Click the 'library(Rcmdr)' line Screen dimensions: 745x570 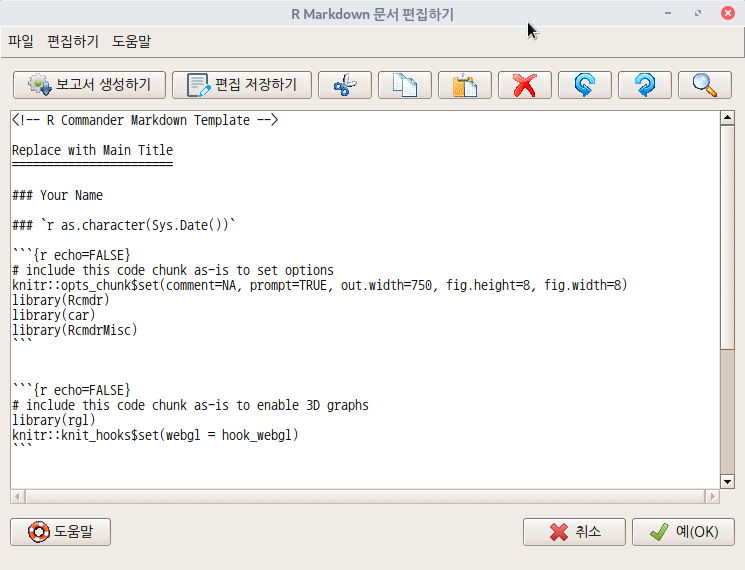click(61, 300)
